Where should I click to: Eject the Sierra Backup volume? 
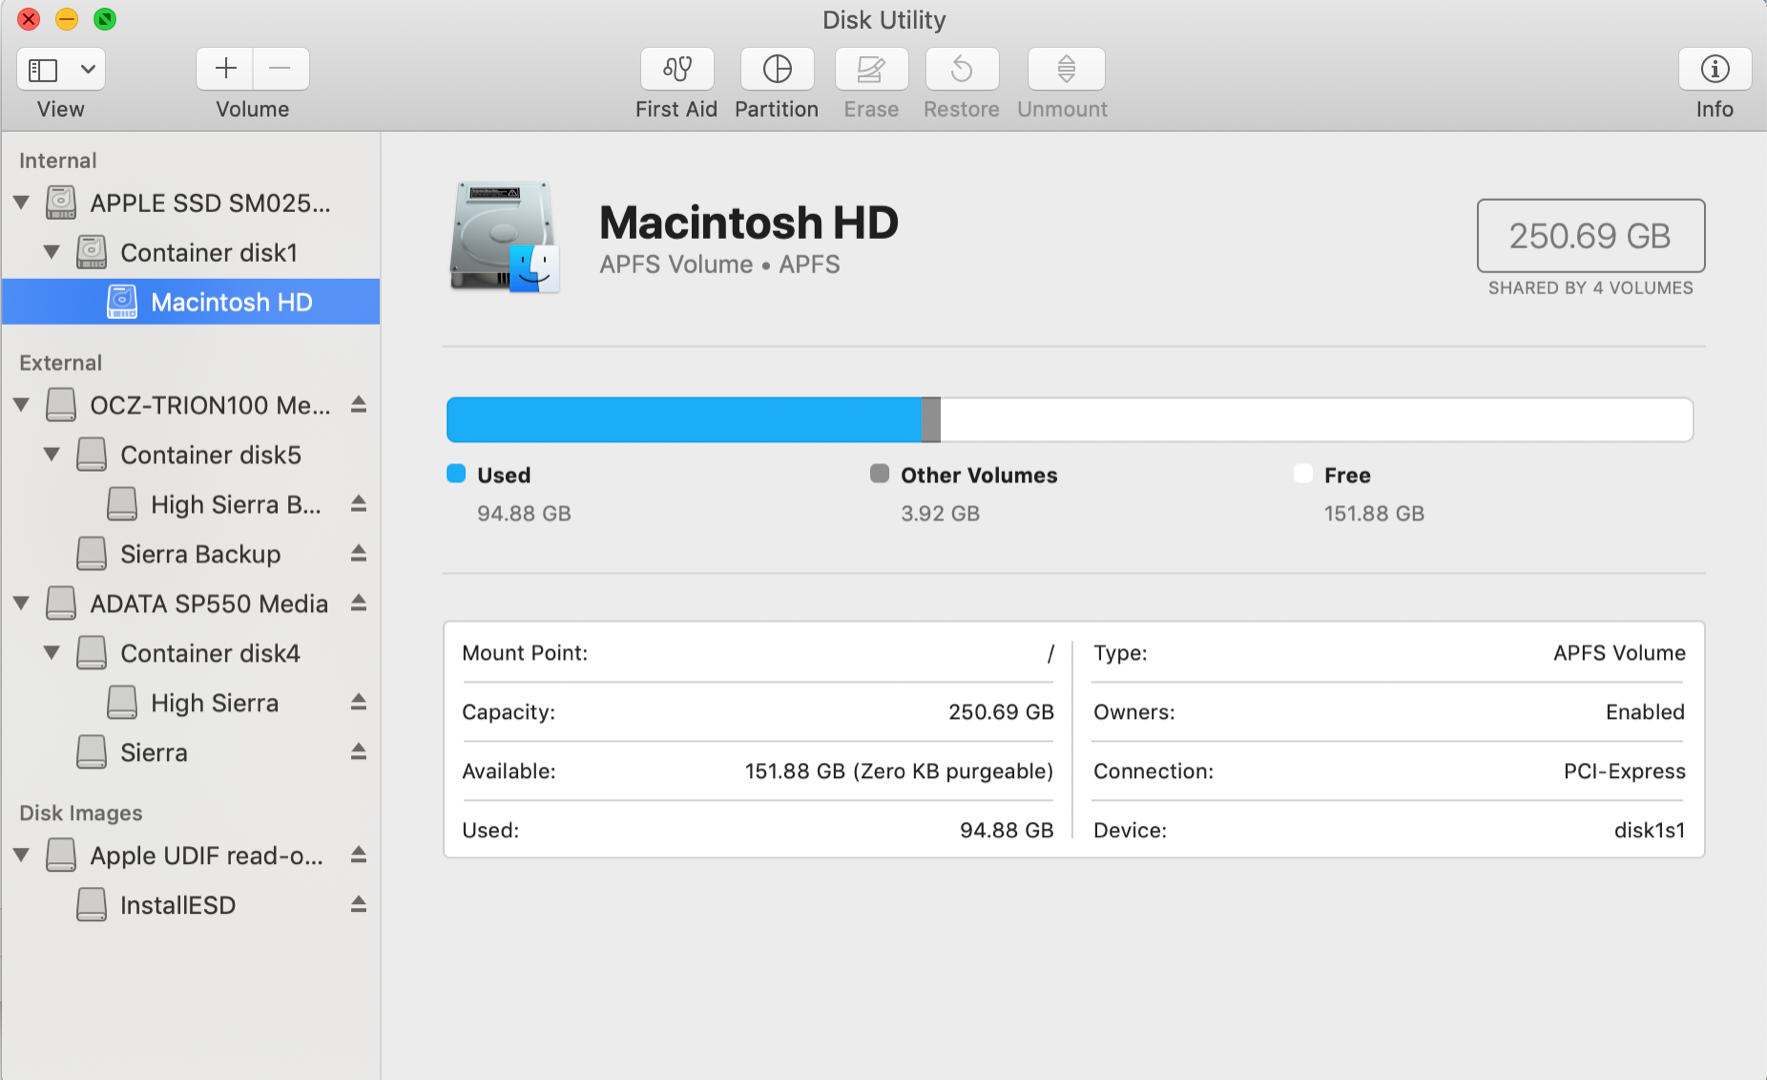[x=358, y=554]
